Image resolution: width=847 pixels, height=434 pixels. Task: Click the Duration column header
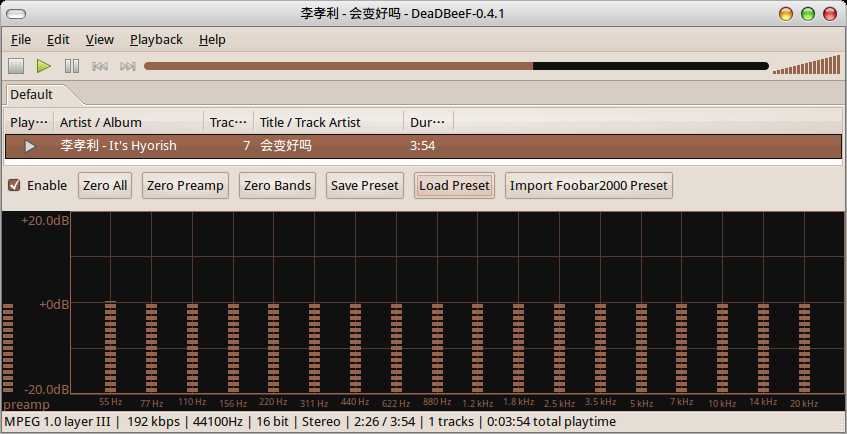[x=428, y=122]
